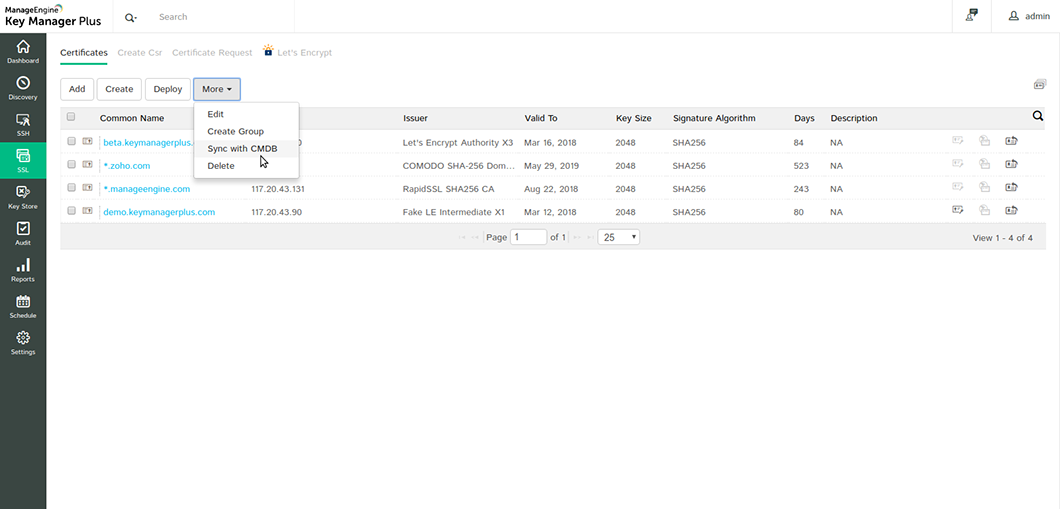Image resolution: width=1060 pixels, height=509 pixels.
Task: Sort by the Common Name column header
Action: (x=132, y=118)
